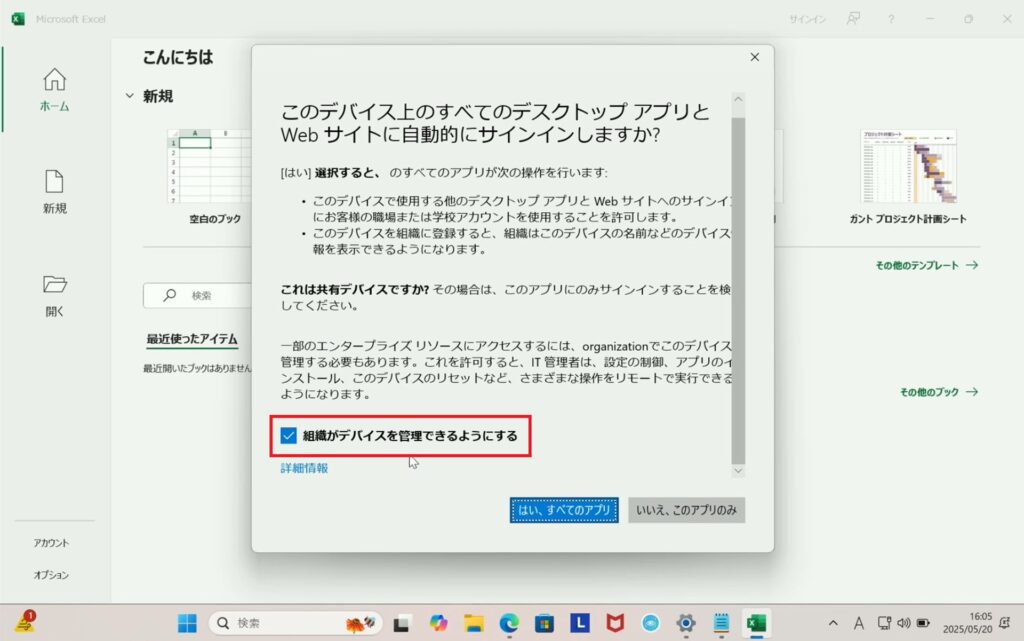This screenshot has width=1024, height=641.
Task: Click dialog scrollbar down arrow
Action: [738, 471]
